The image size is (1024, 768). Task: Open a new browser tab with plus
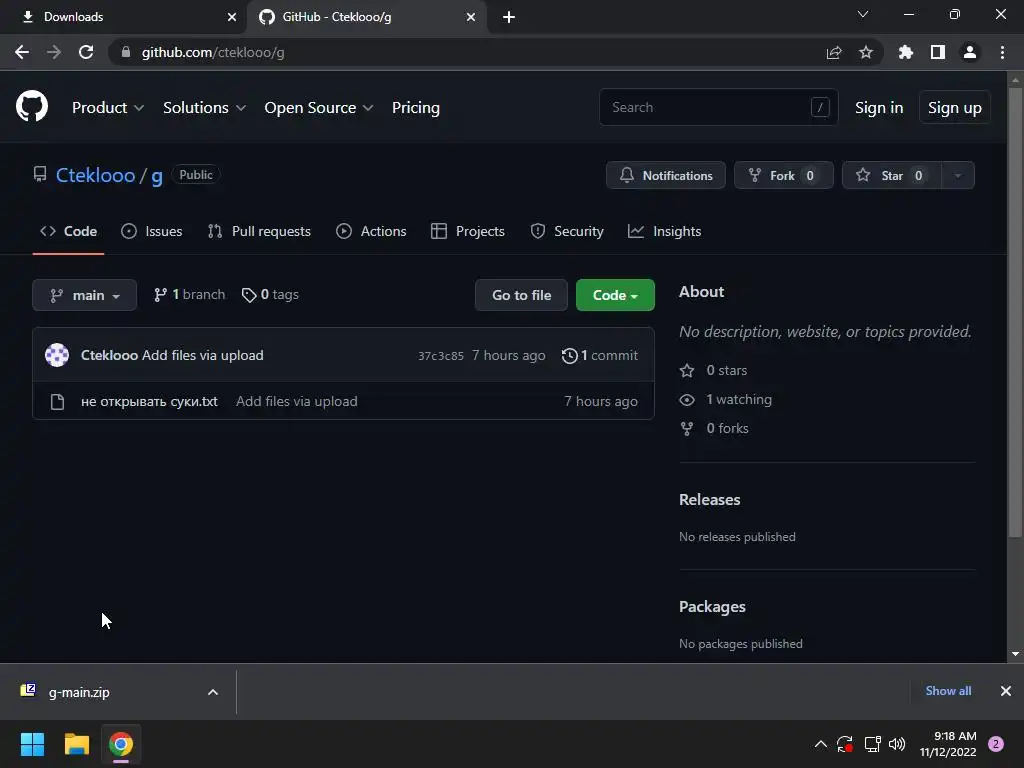(x=509, y=17)
